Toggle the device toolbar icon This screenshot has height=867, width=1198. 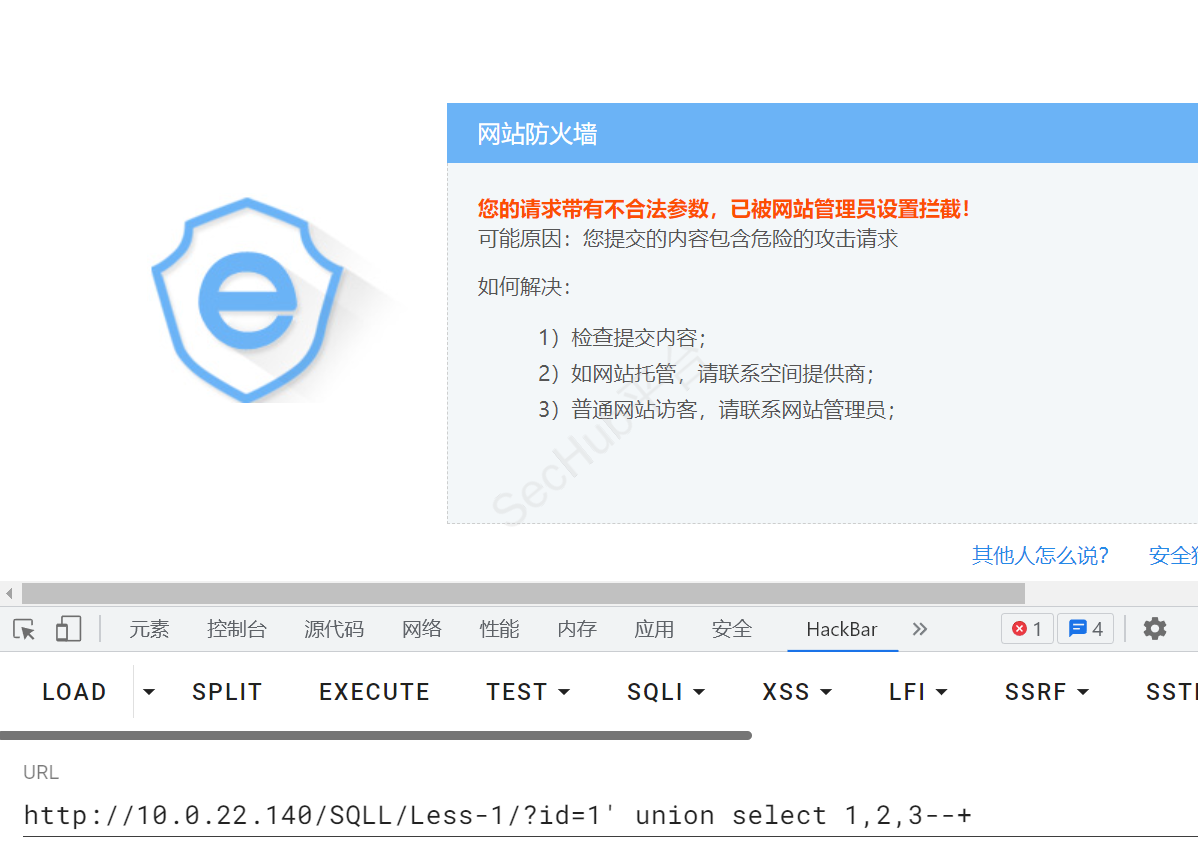pos(68,629)
